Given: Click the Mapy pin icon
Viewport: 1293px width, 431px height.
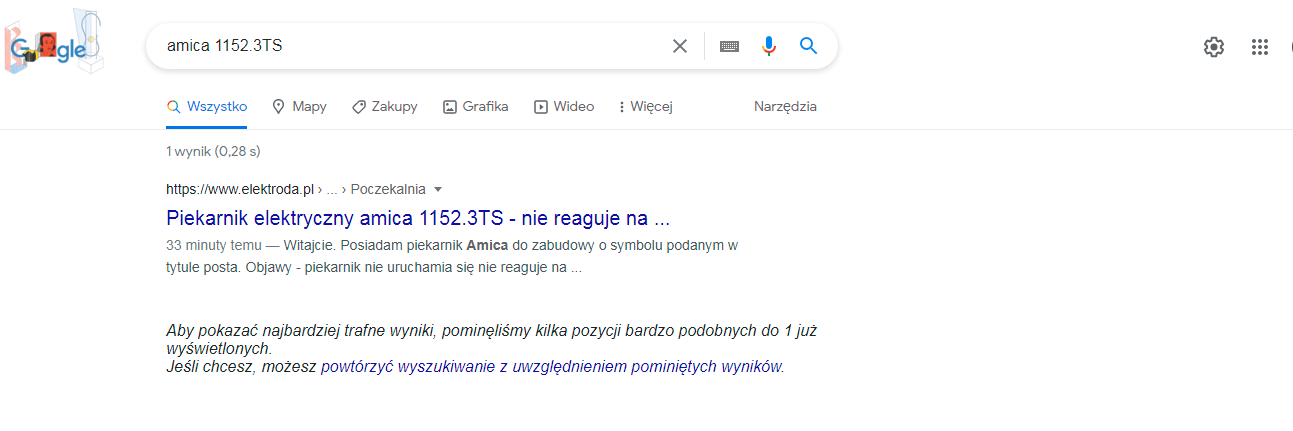Looking at the screenshot, I should (x=278, y=106).
